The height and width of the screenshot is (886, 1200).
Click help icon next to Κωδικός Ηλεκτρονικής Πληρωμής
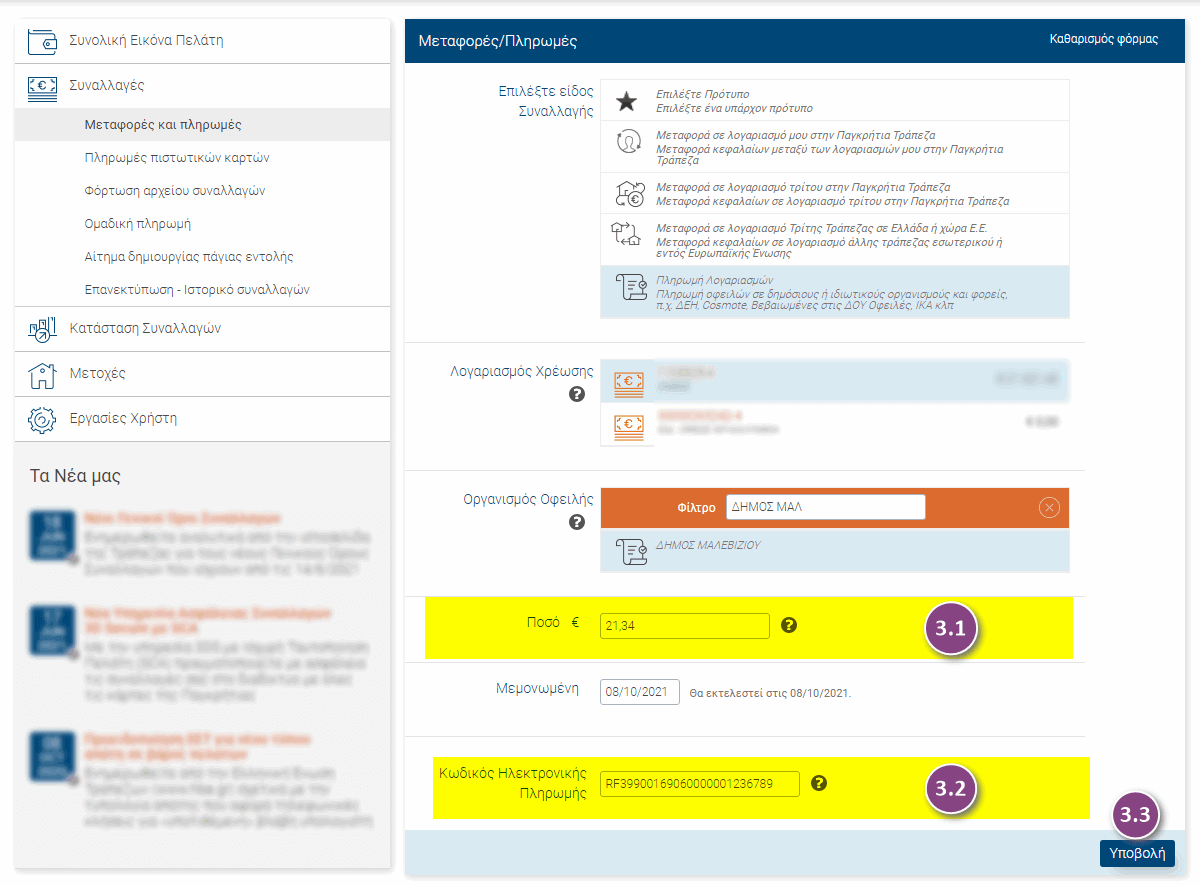coord(819,783)
